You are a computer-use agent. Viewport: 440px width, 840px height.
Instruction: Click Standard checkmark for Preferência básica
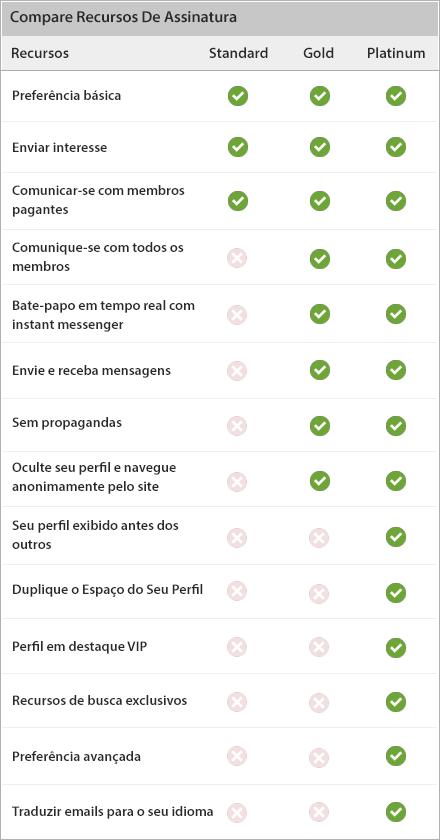[x=237, y=96]
